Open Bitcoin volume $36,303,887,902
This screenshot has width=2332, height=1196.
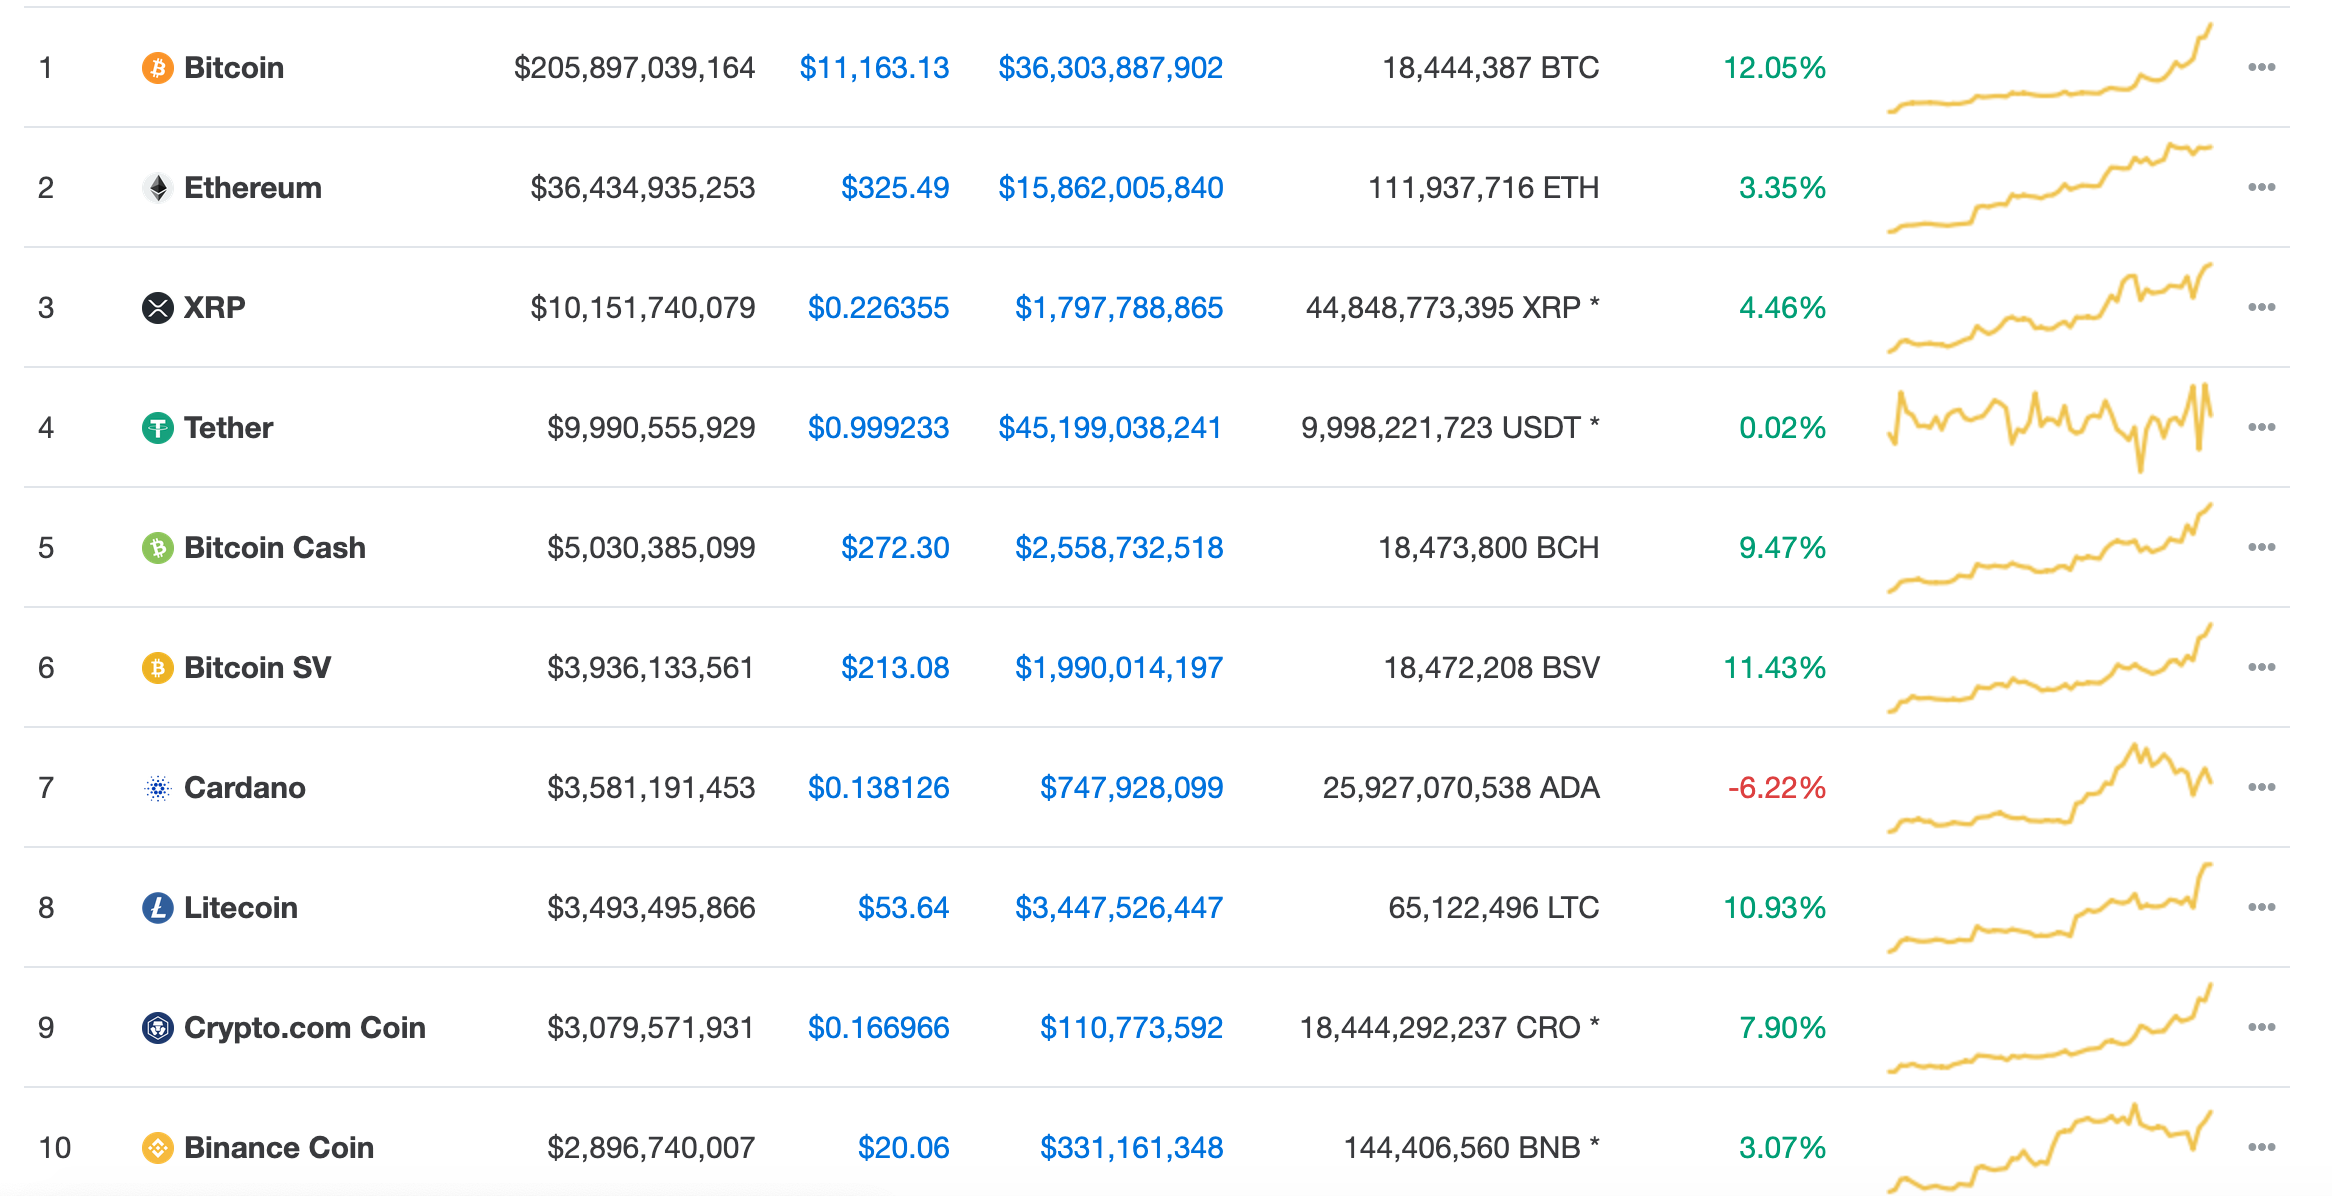(x=1110, y=68)
